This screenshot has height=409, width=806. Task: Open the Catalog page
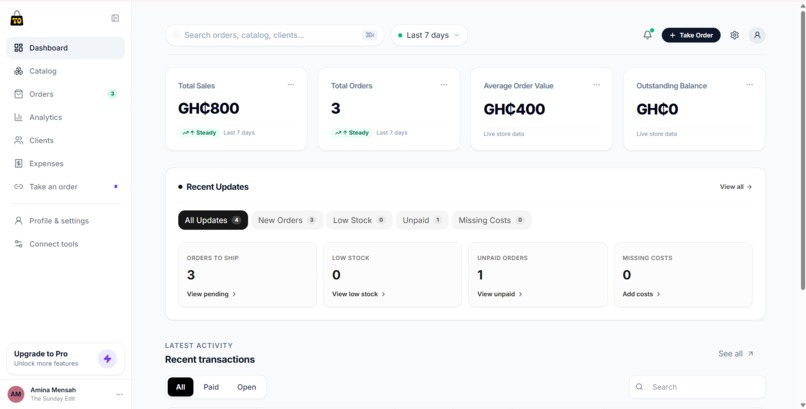coord(65,71)
